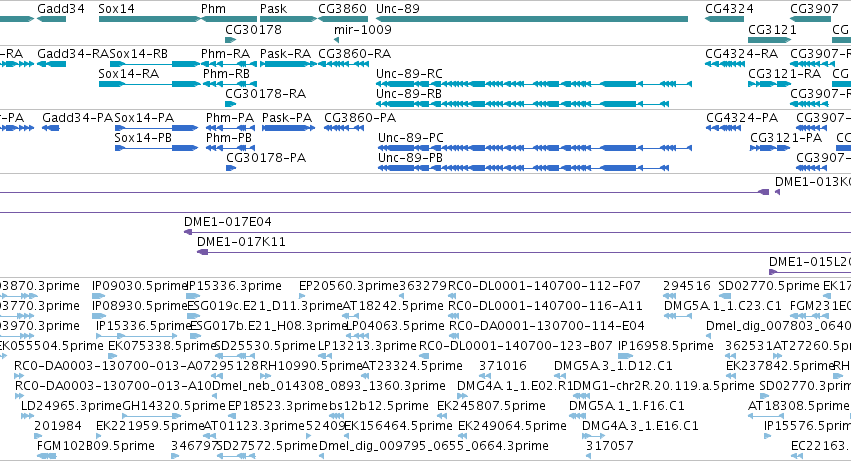
Task: Select transcript CG4324-RA
Action: coord(741,53)
